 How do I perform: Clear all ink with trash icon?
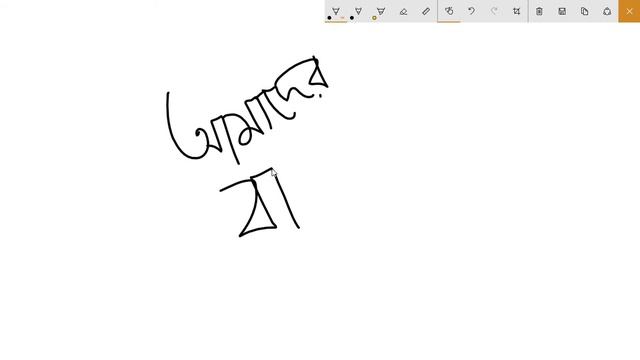539,11
